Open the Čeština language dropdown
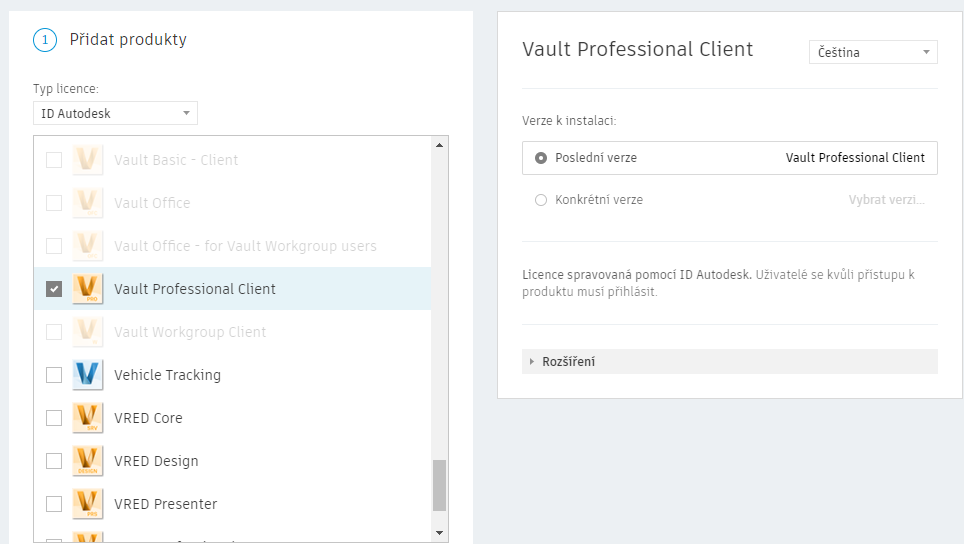Screen dimensions: 964x544 pos(872,52)
